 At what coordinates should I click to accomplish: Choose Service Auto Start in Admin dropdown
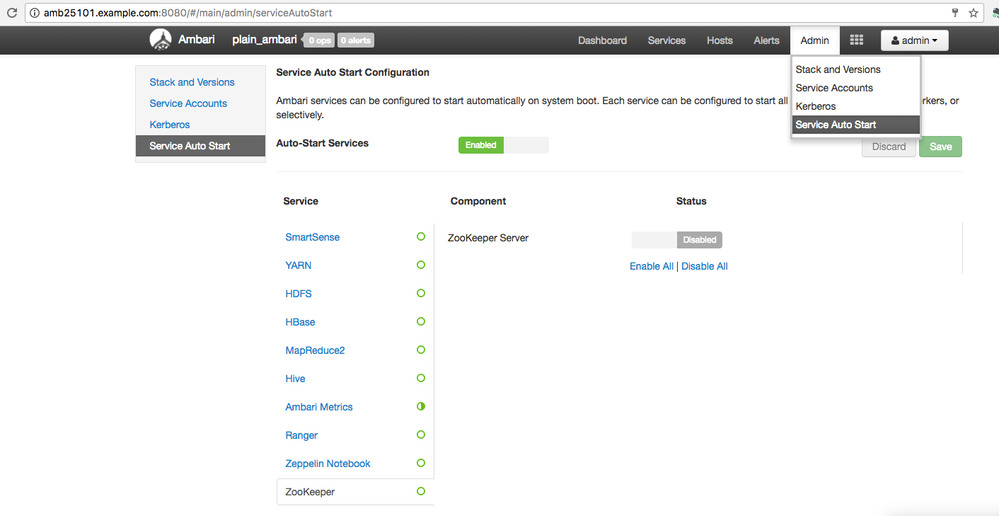coord(856,125)
